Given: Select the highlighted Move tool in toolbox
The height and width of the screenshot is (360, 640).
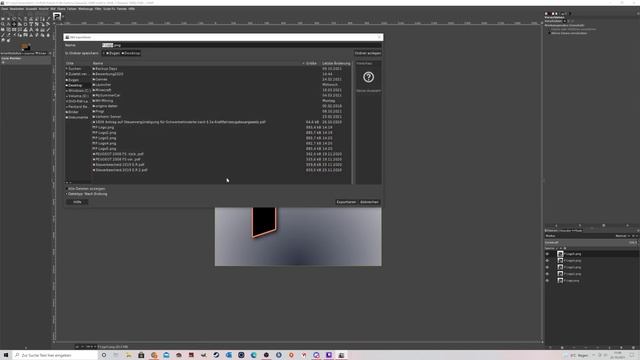Looking at the screenshot, I should point(14,24).
